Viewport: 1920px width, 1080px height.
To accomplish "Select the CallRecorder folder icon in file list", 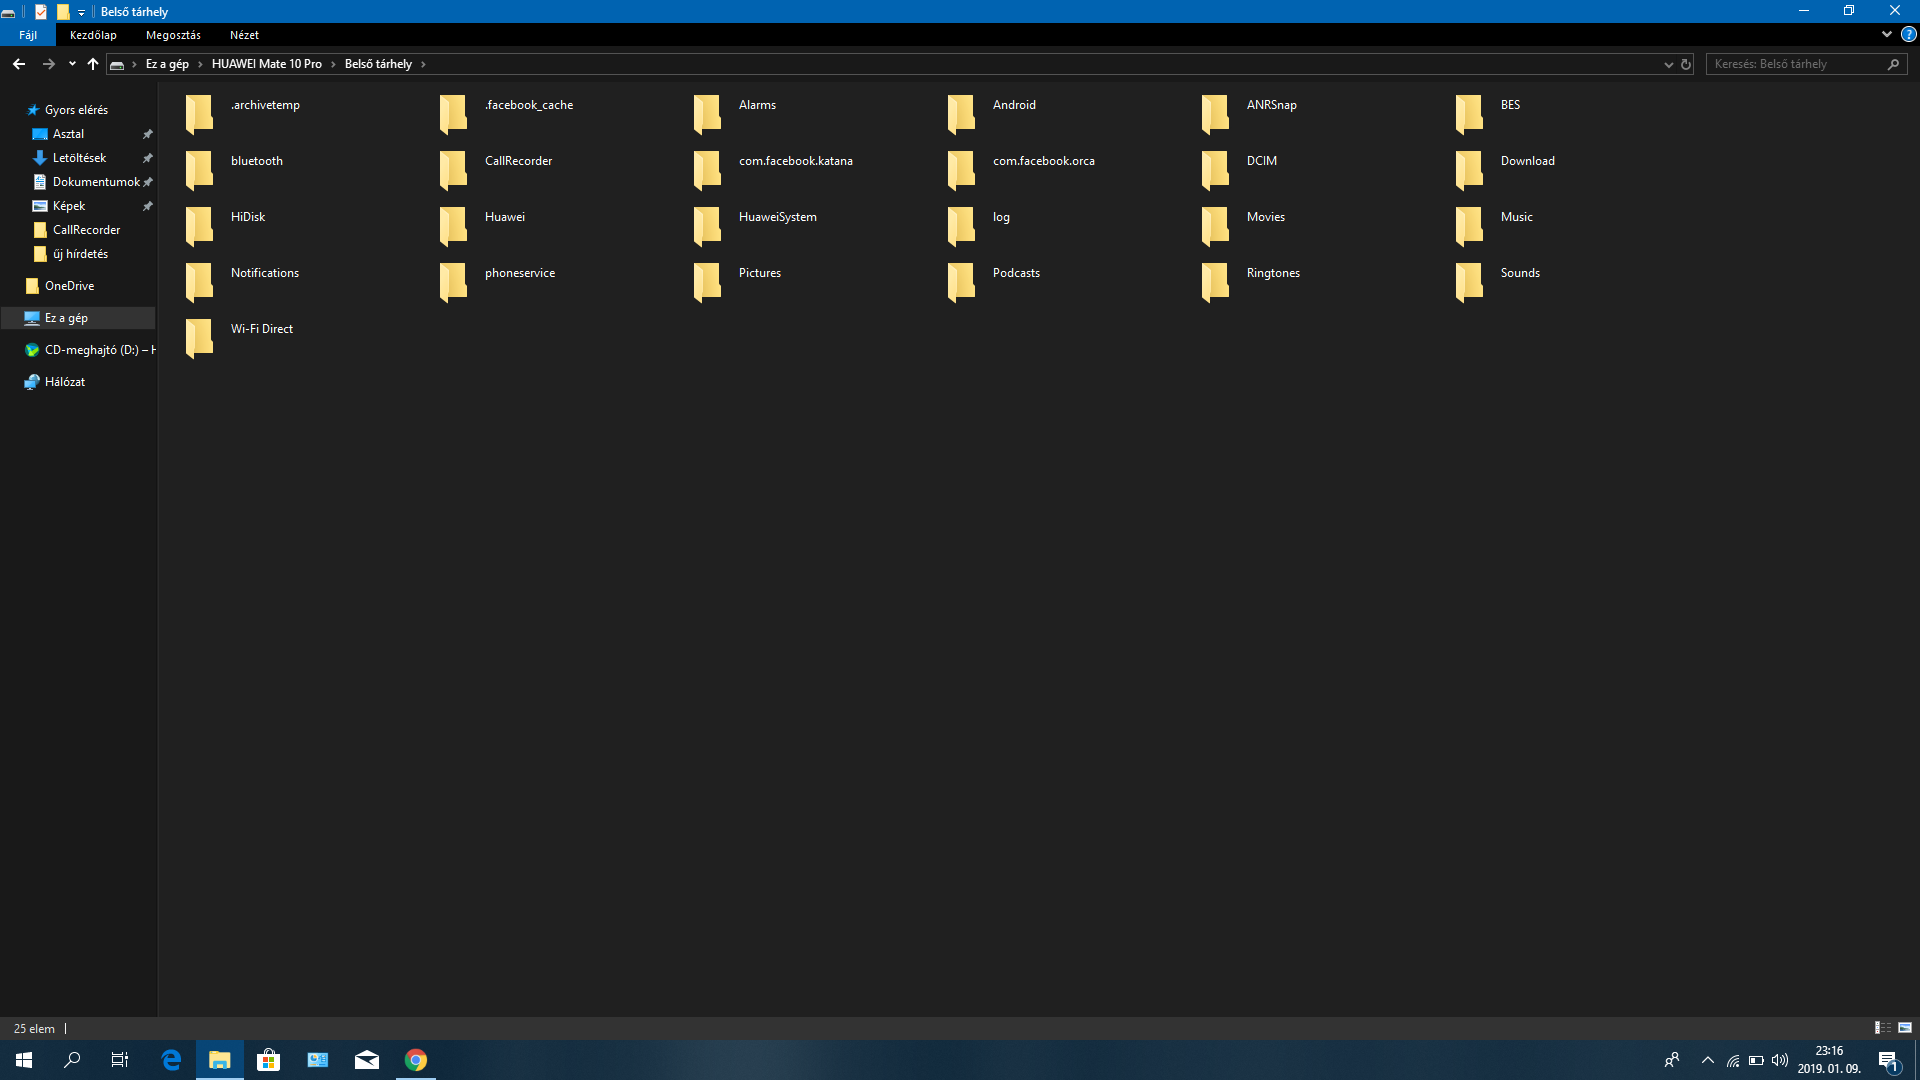I will pyautogui.click(x=453, y=170).
